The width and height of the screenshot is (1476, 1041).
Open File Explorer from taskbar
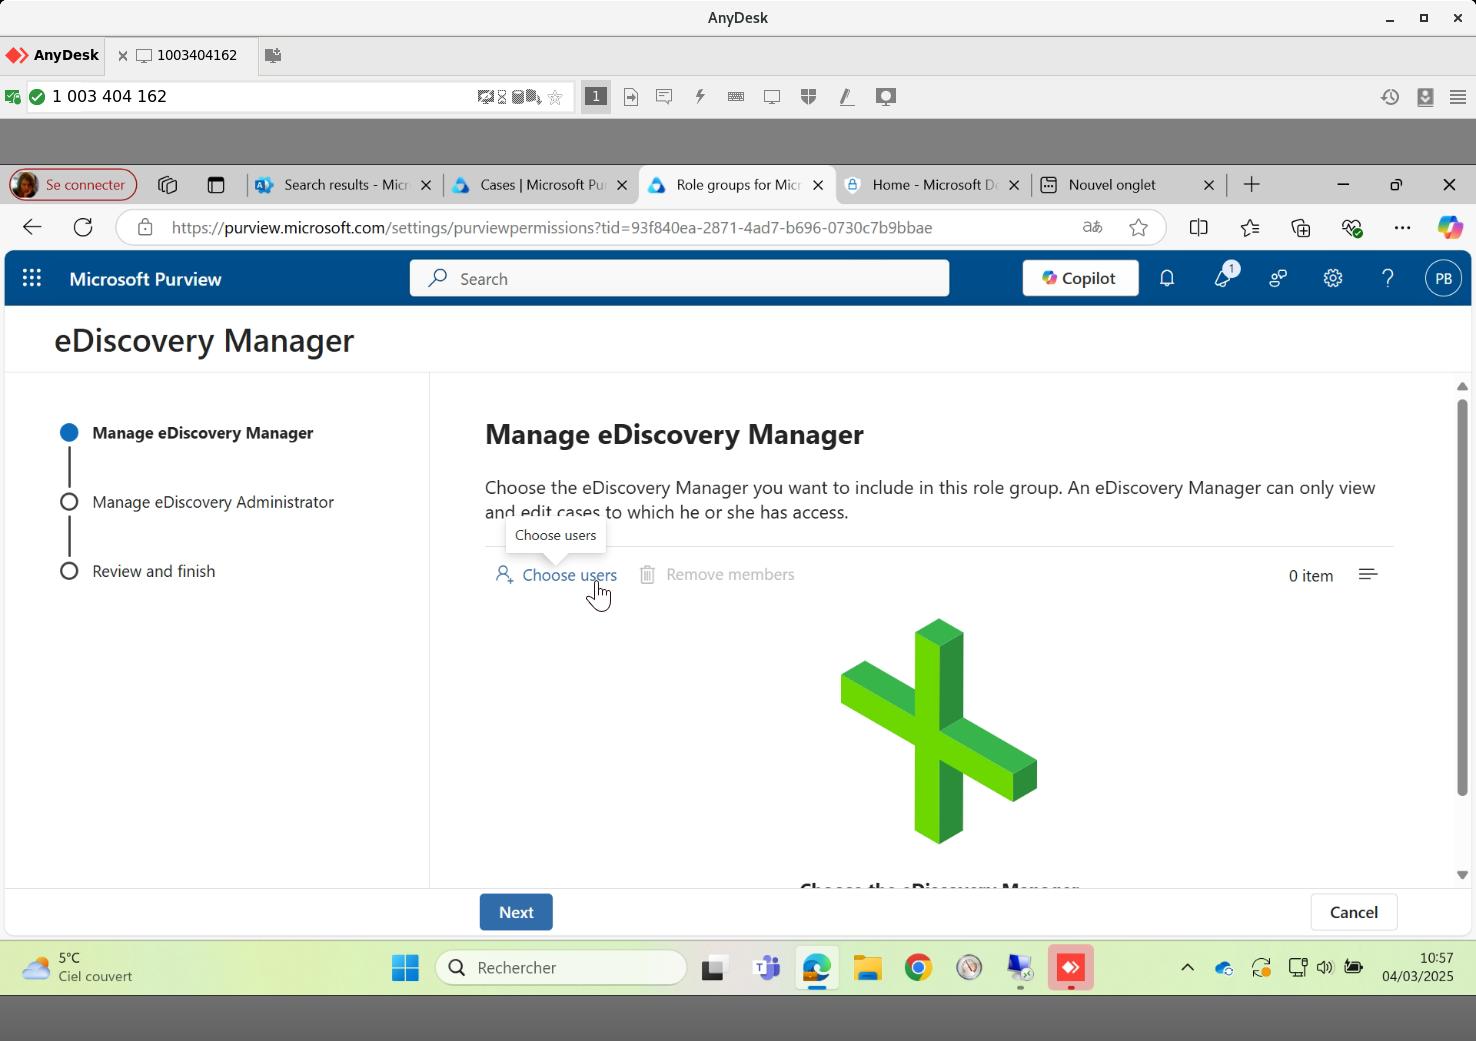click(x=867, y=968)
